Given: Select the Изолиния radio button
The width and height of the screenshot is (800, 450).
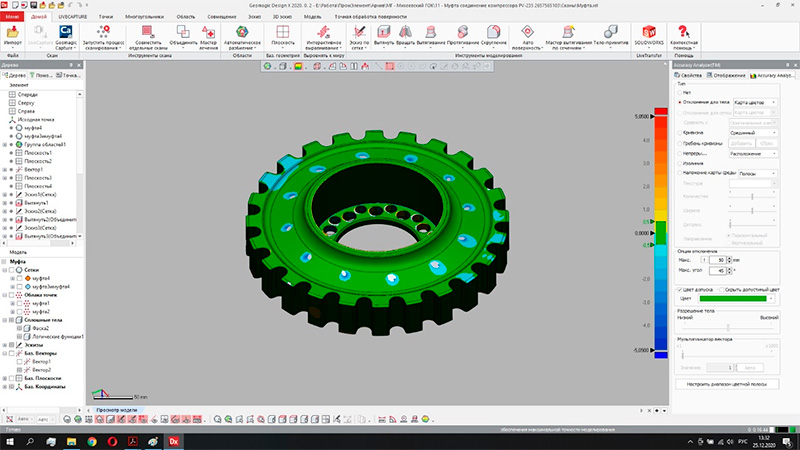Looking at the screenshot, I should tap(680, 163).
